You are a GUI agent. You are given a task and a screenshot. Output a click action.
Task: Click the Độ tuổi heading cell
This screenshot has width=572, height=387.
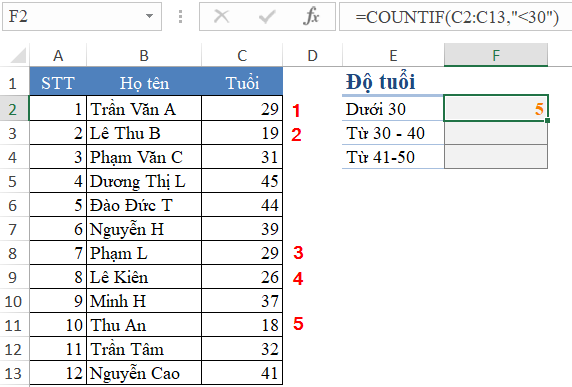pos(393,81)
